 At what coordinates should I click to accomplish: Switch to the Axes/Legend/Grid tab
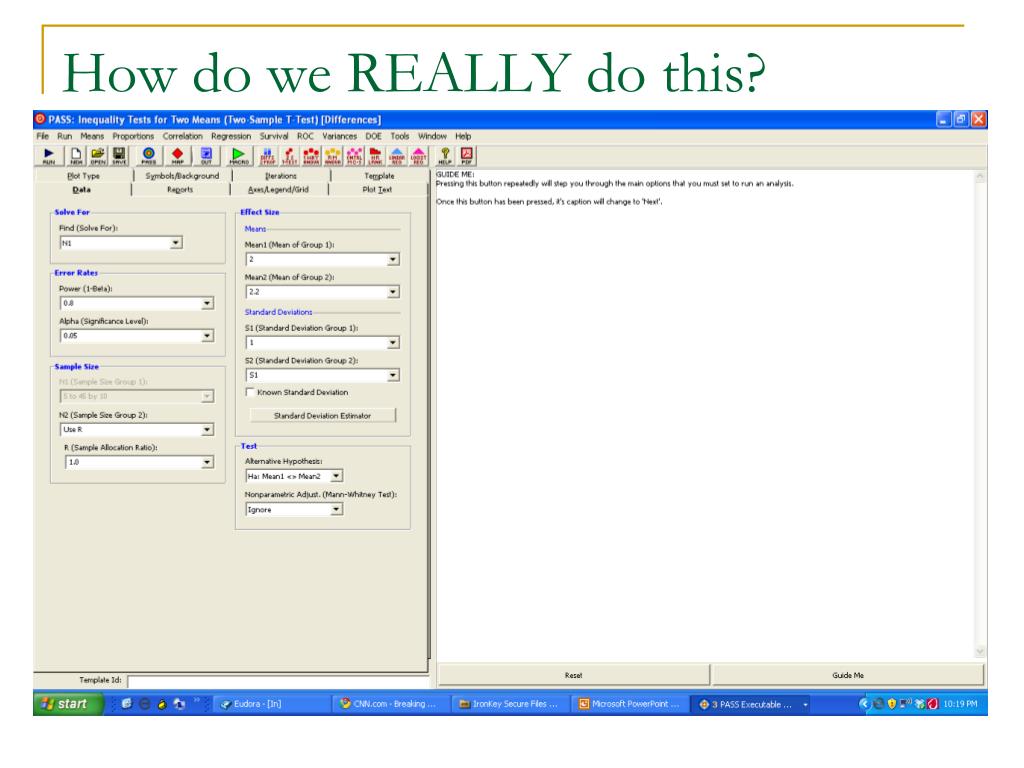(278, 190)
